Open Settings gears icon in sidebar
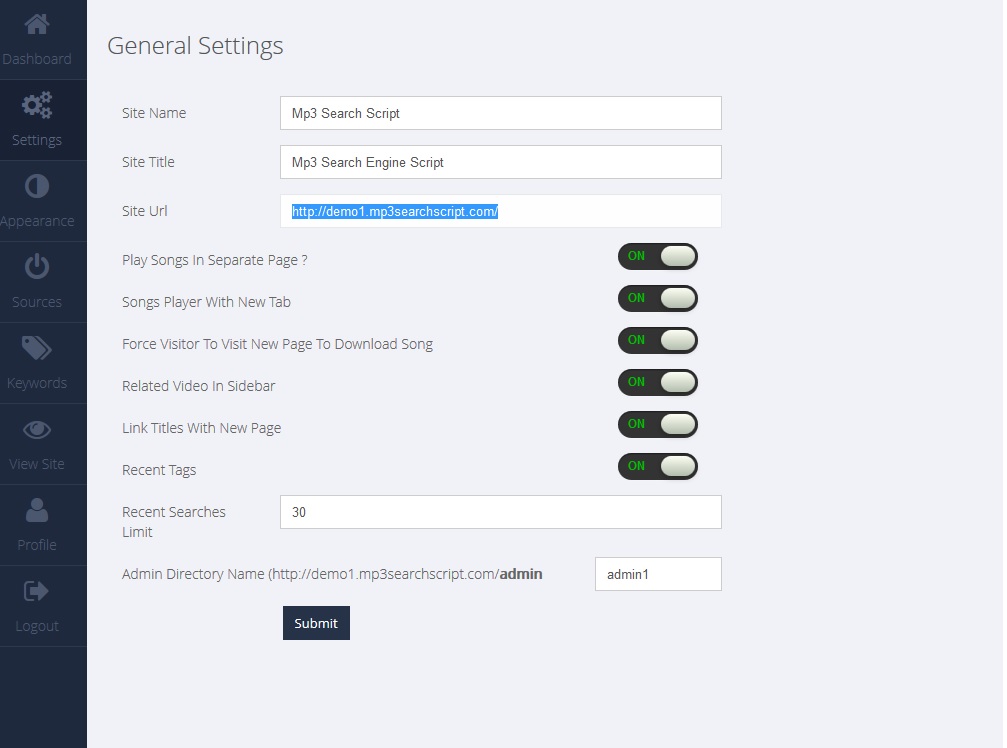 coord(37,105)
